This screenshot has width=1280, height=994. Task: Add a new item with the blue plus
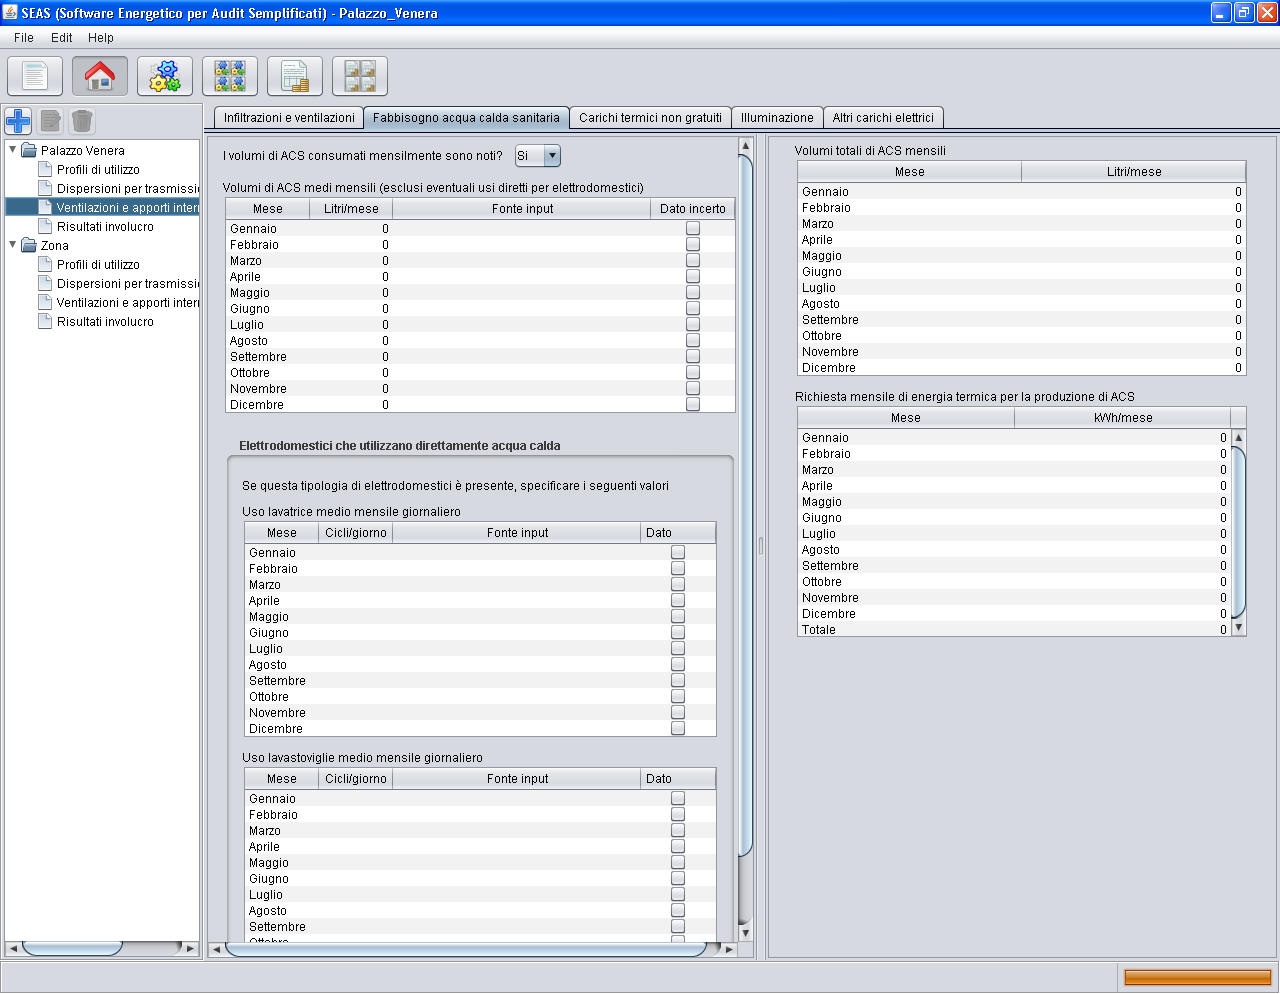tap(19, 121)
